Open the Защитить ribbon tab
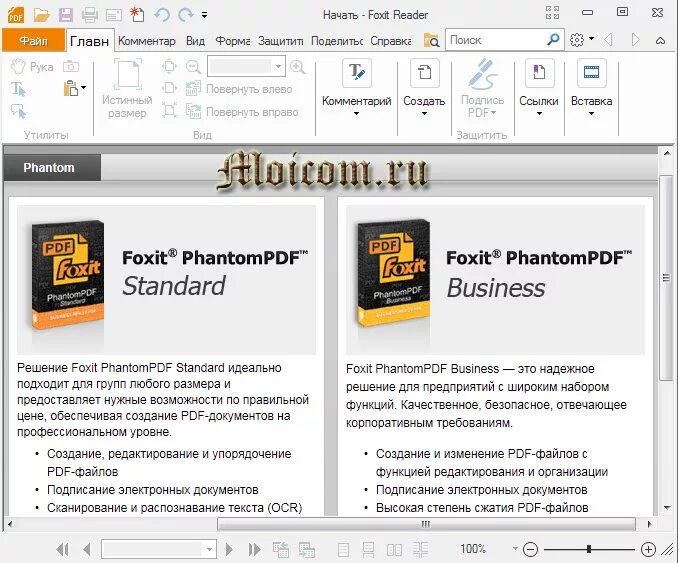Viewport: 678px width, 563px height. 280,41
